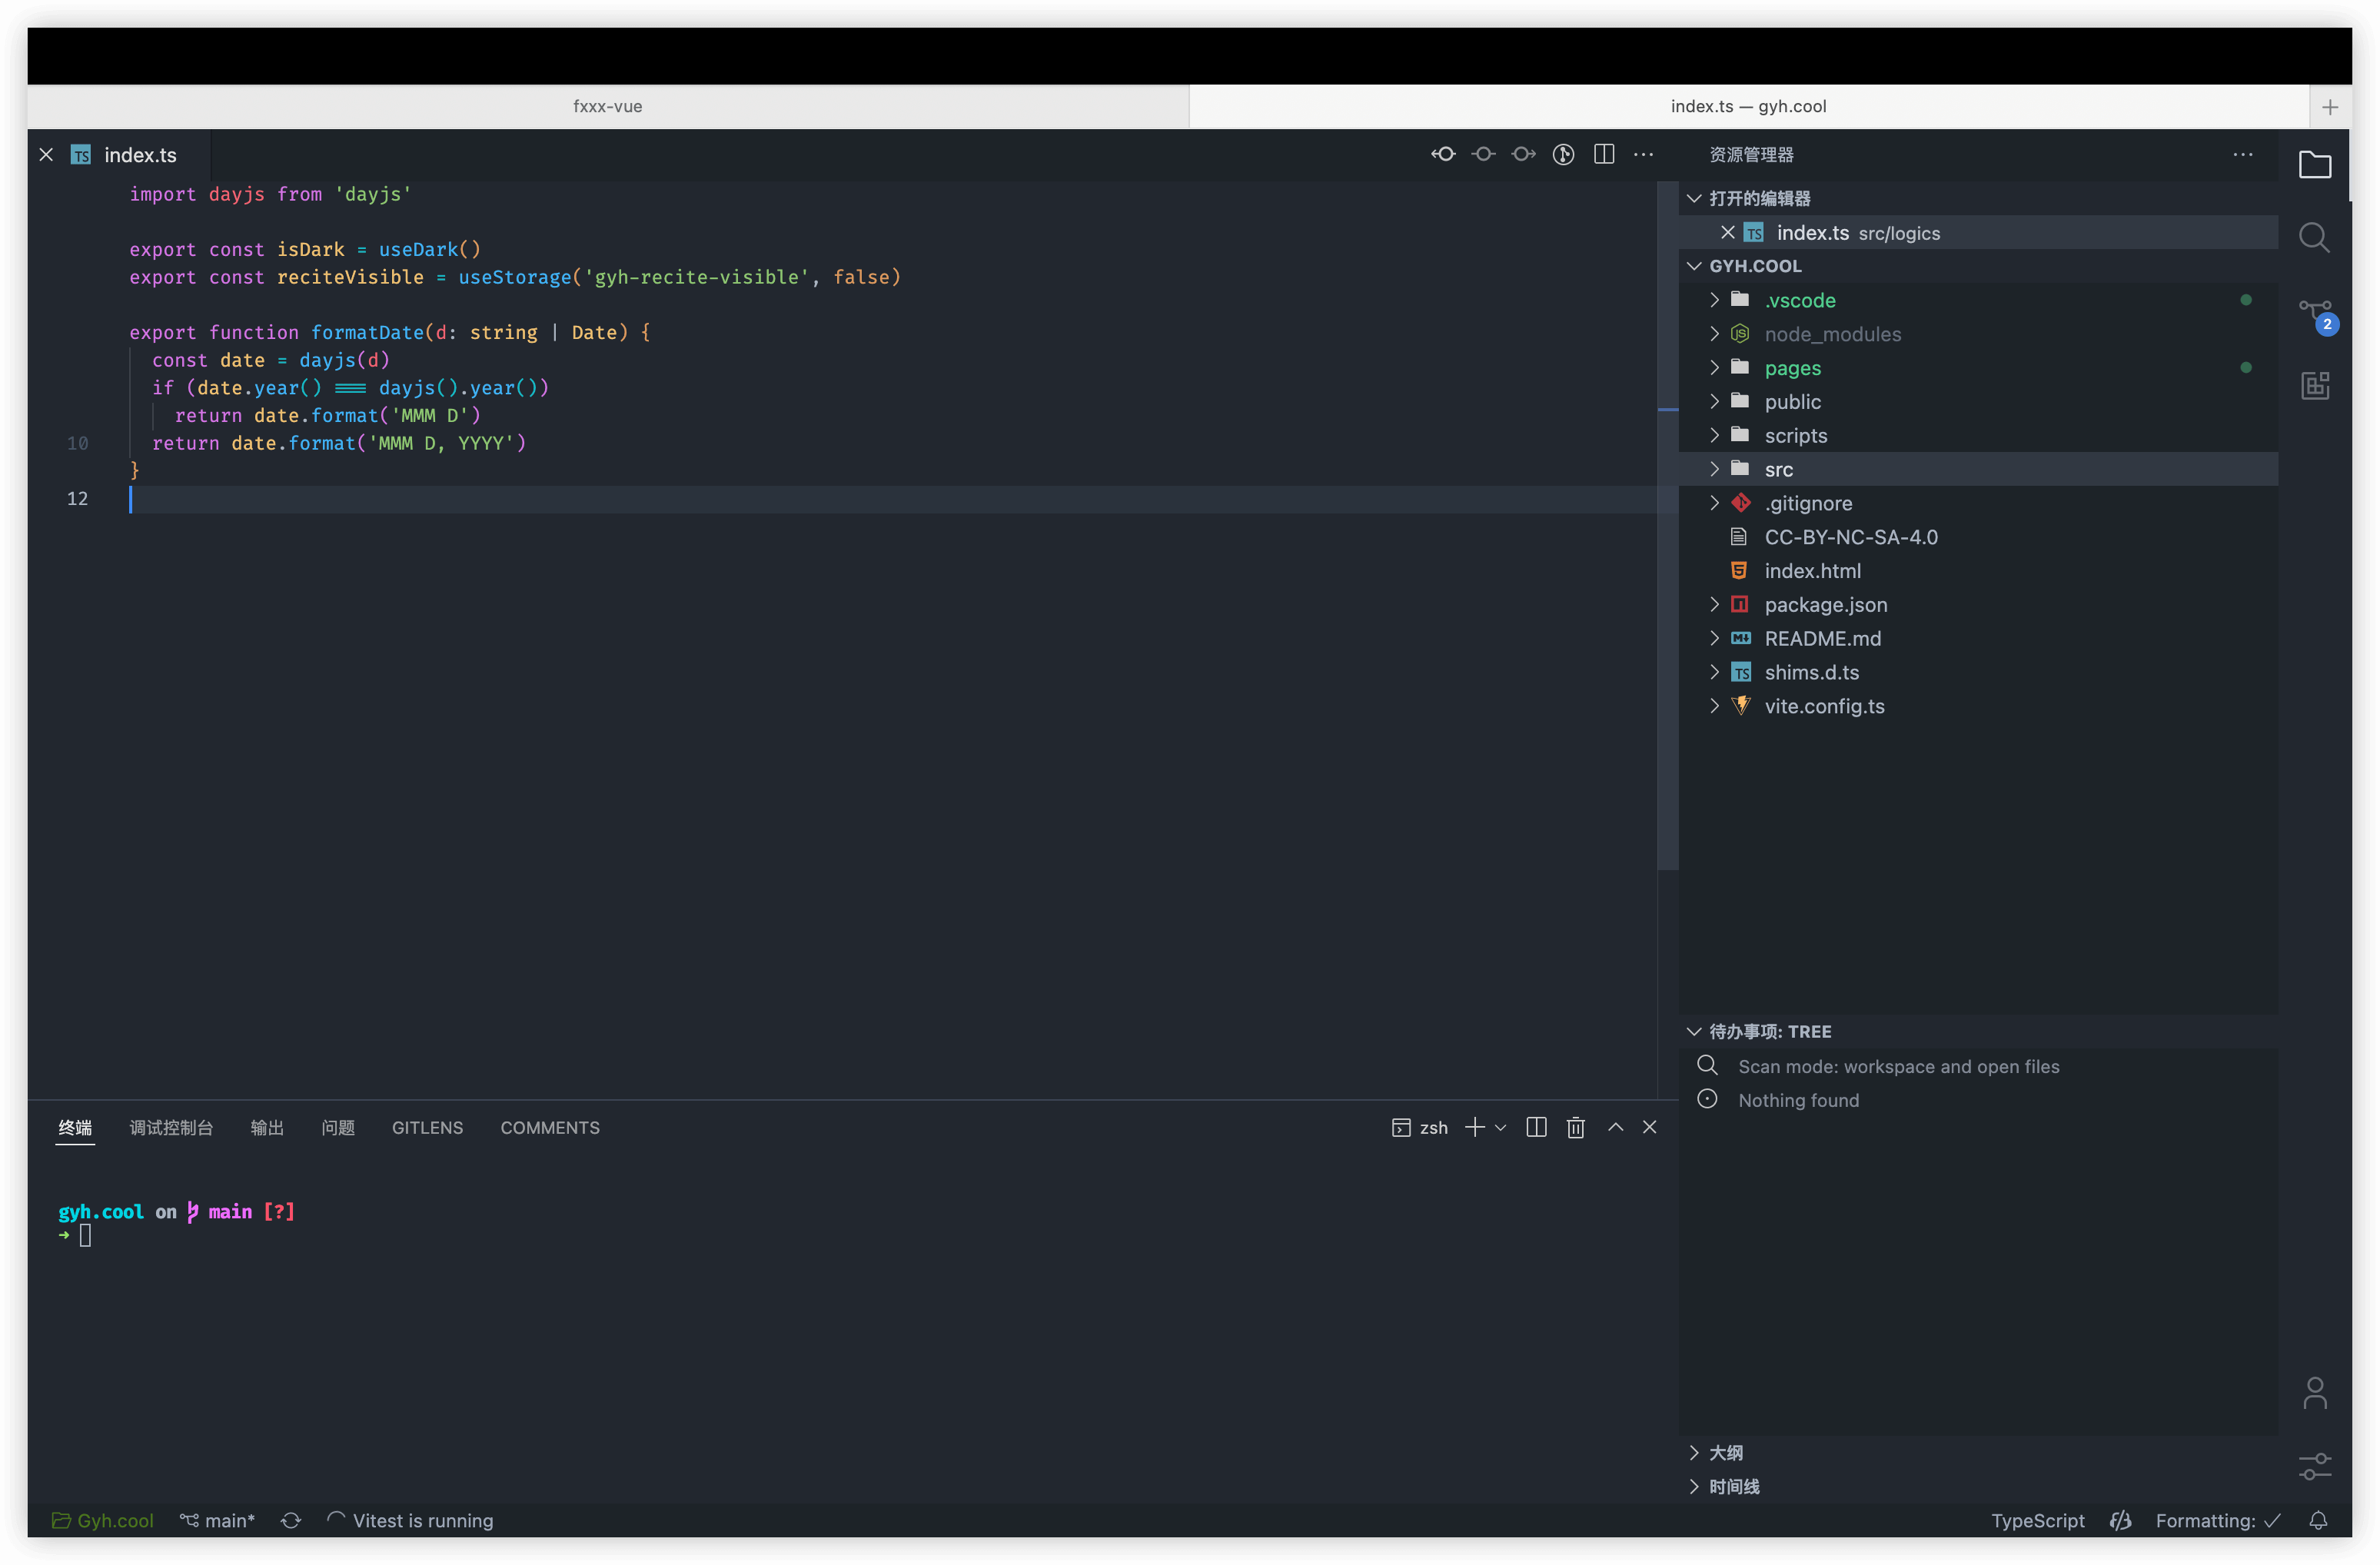Click the code tag icon beside TypeScript
The height and width of the screenshot is (1565, 2380).
coord(2120,1520)
